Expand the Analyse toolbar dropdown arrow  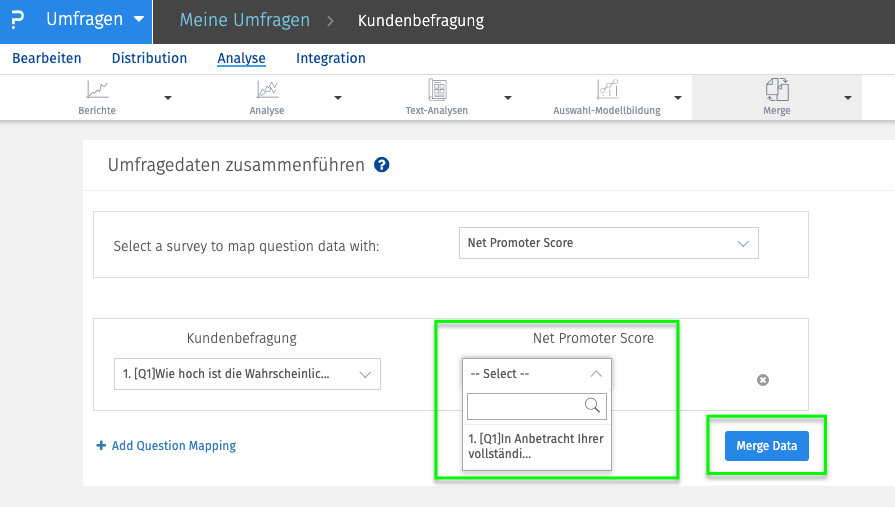tap(338, 98)
